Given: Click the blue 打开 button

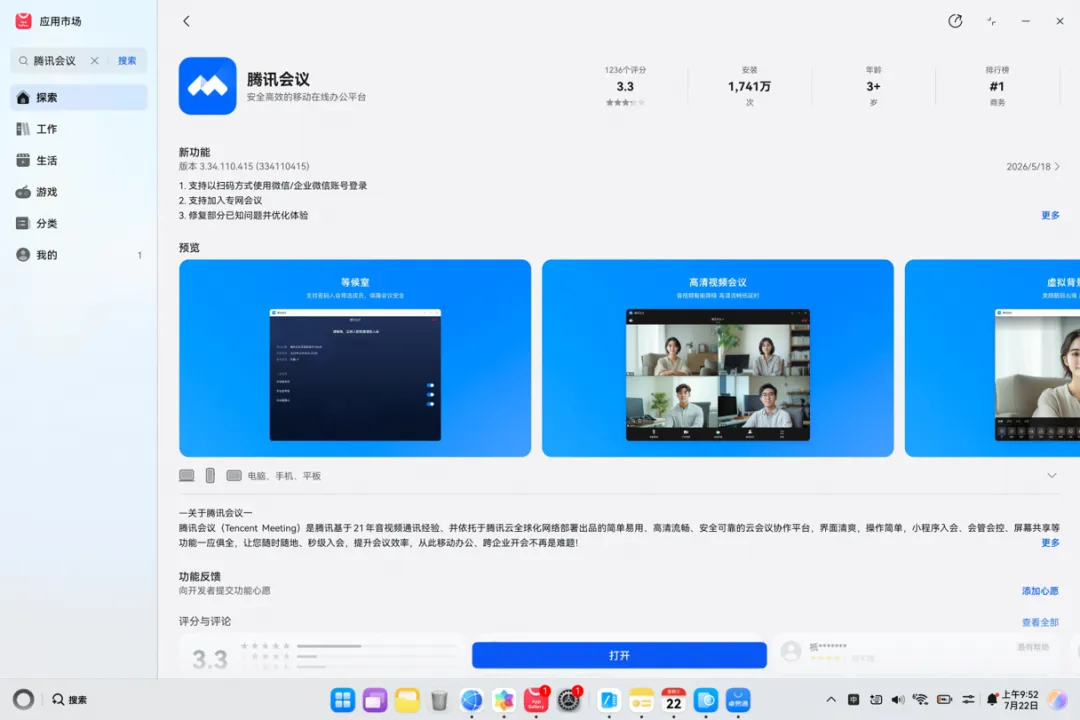Looking at the screenshot, I should pyautogui.click(x=619, y=655).
